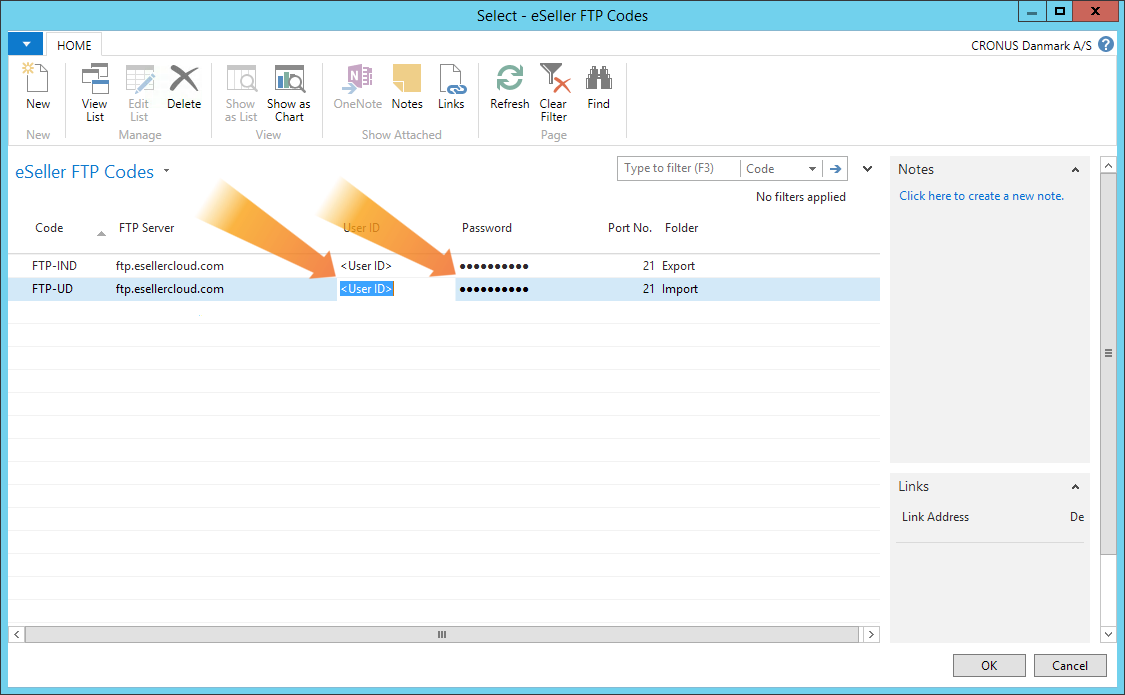Click the CRONUS Danmark A/S company name
The height and width of the screenshot is (695, 1125).
pyautogui.click(x=1031, y=45)
